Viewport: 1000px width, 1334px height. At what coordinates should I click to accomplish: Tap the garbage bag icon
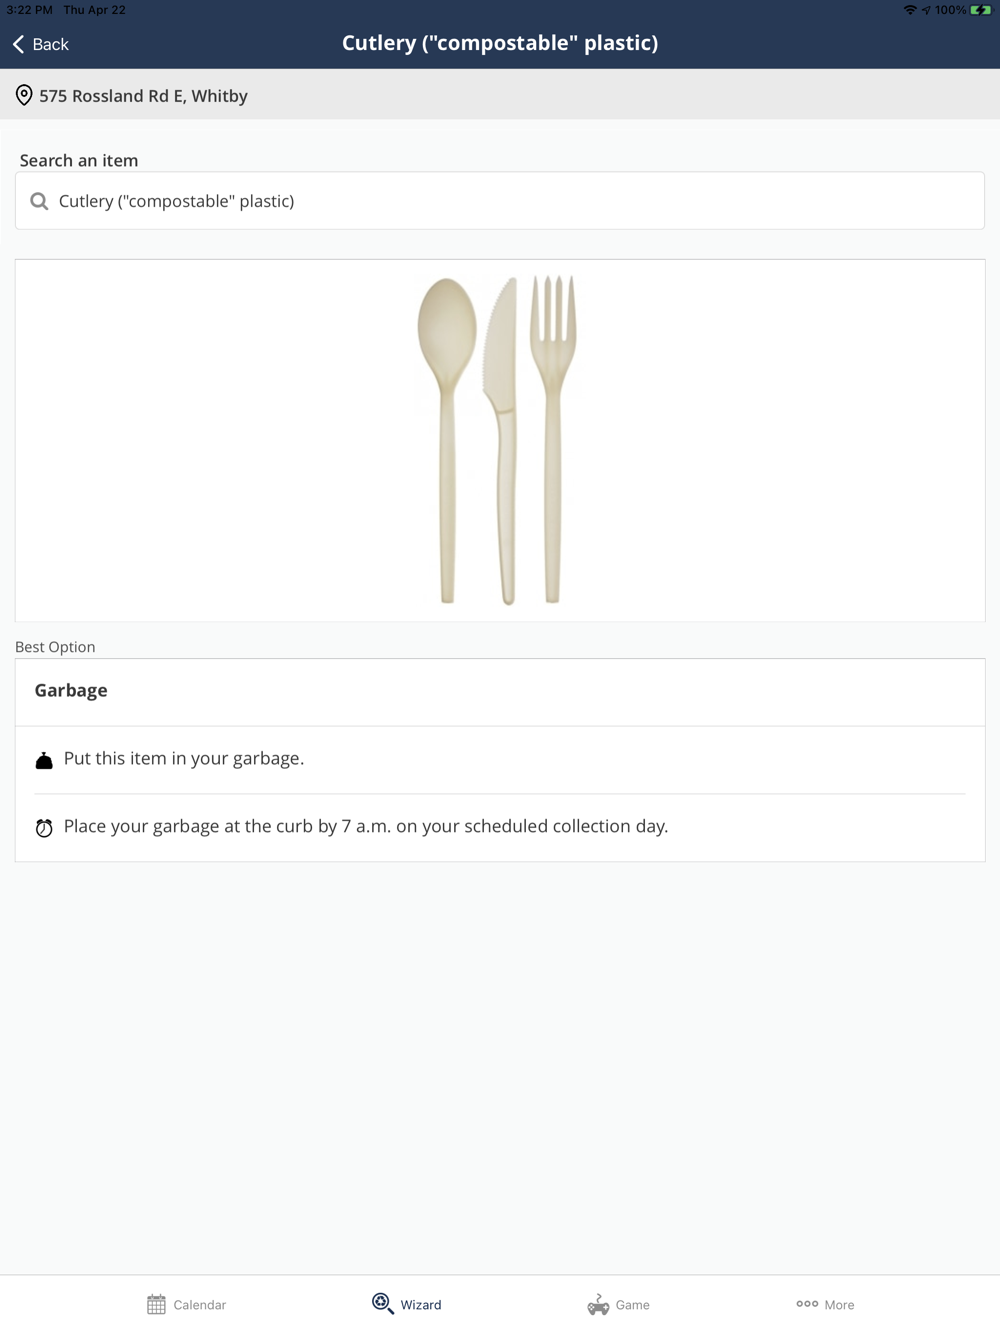pos(44,761)
